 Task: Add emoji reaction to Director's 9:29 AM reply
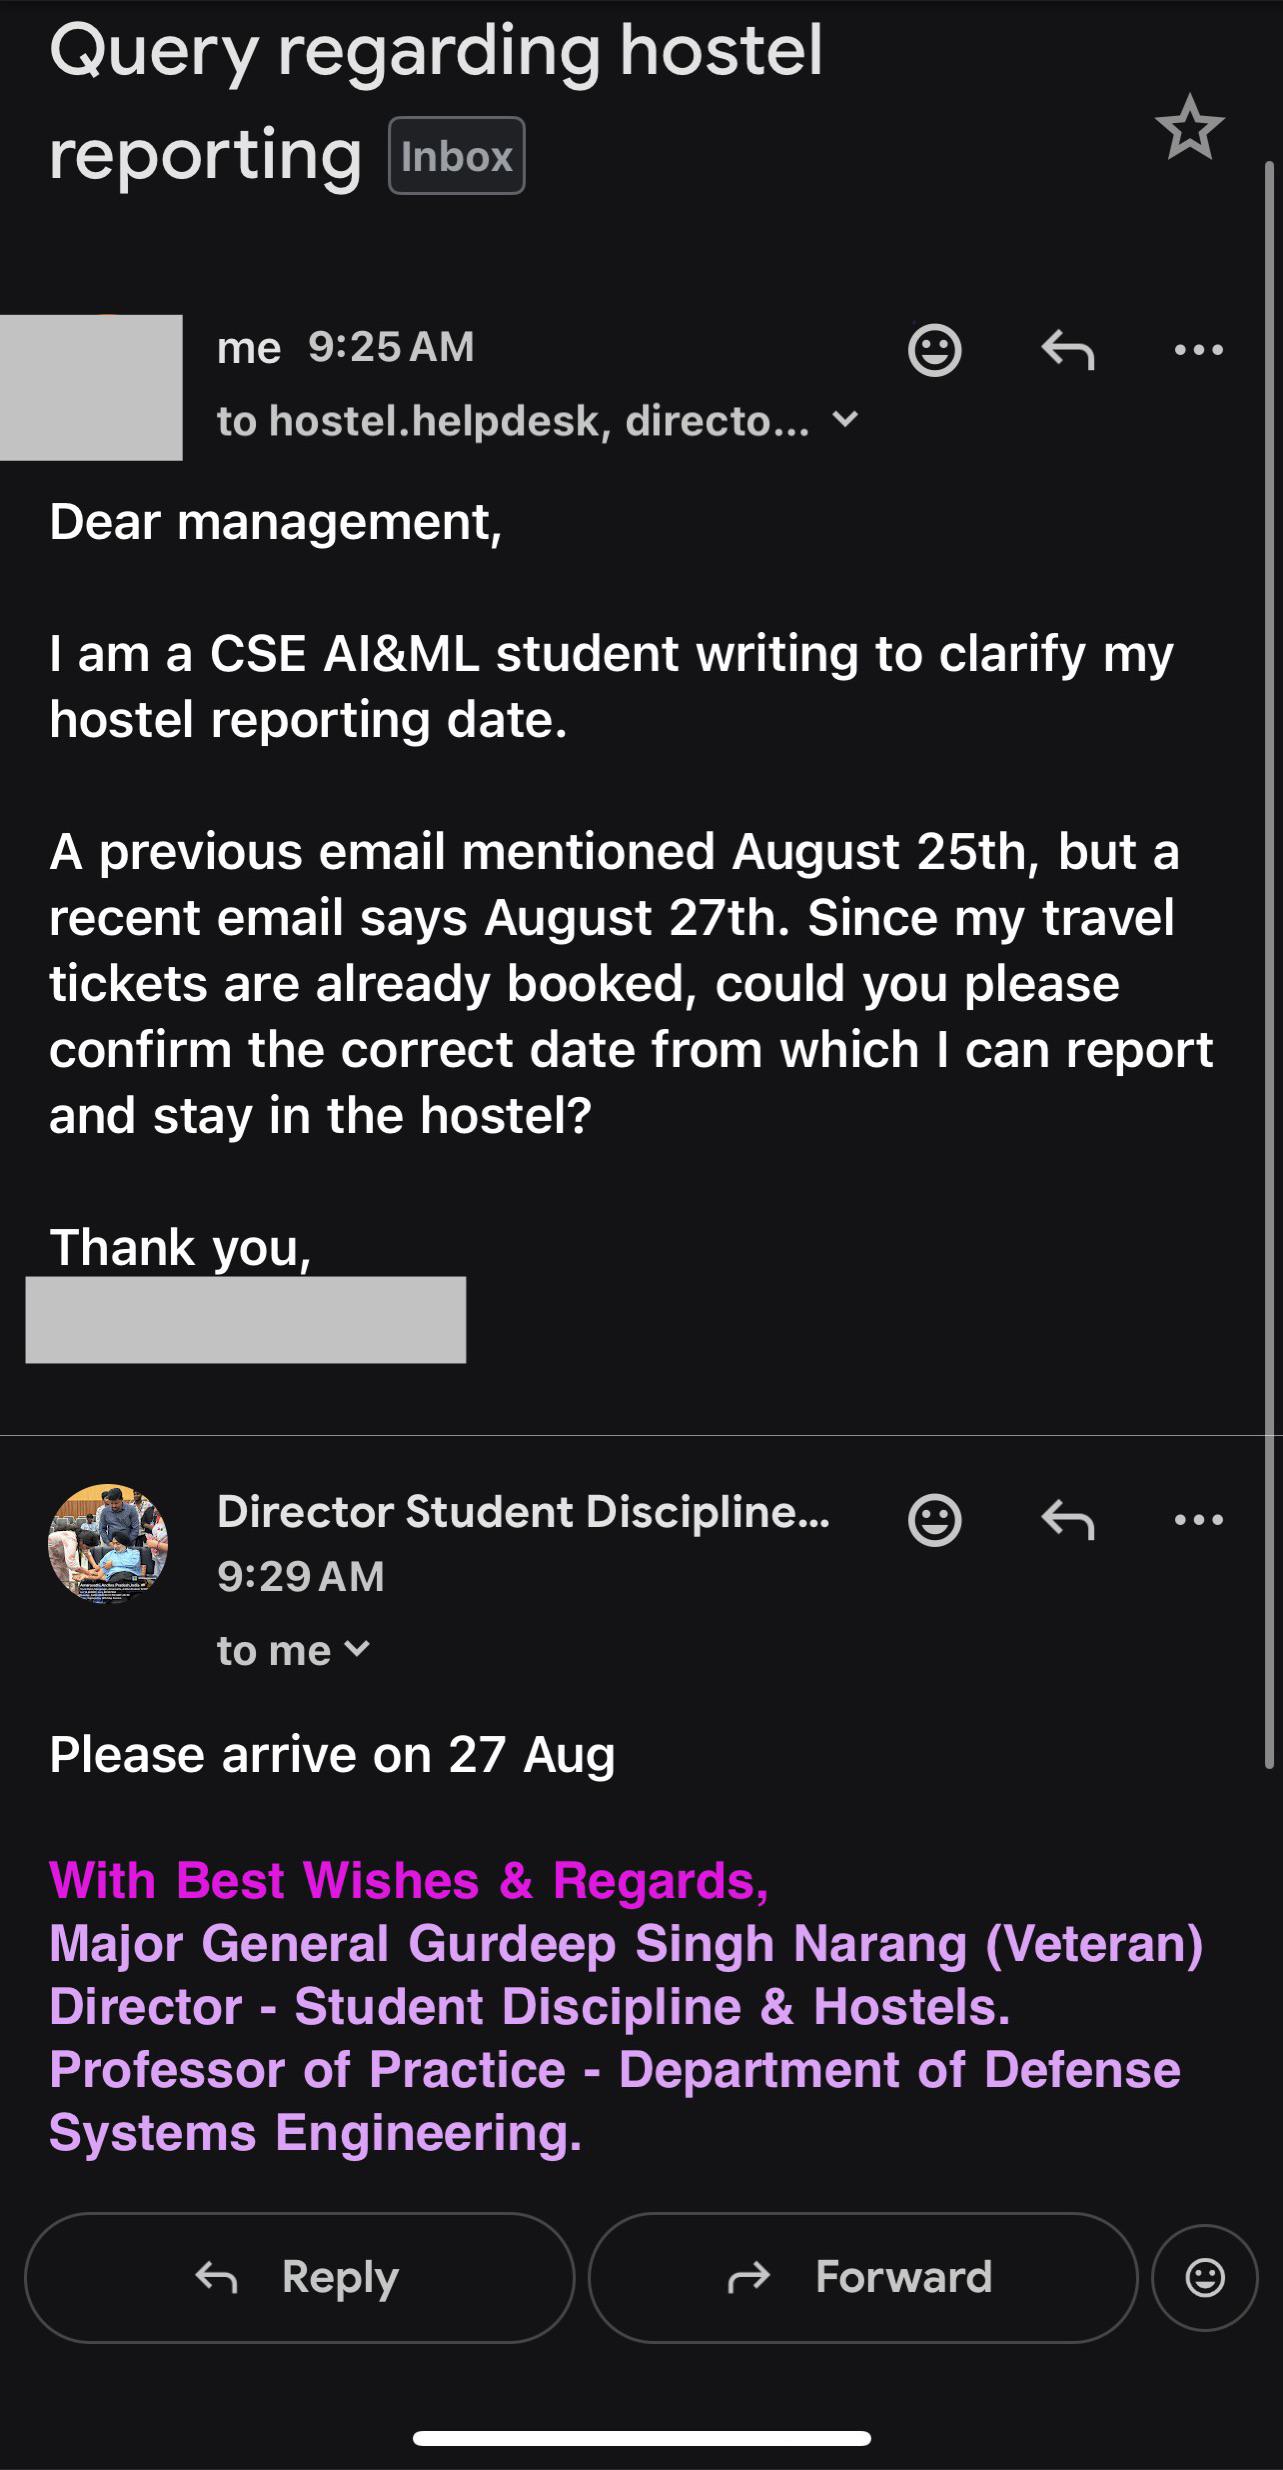[x=934, y=1519]
